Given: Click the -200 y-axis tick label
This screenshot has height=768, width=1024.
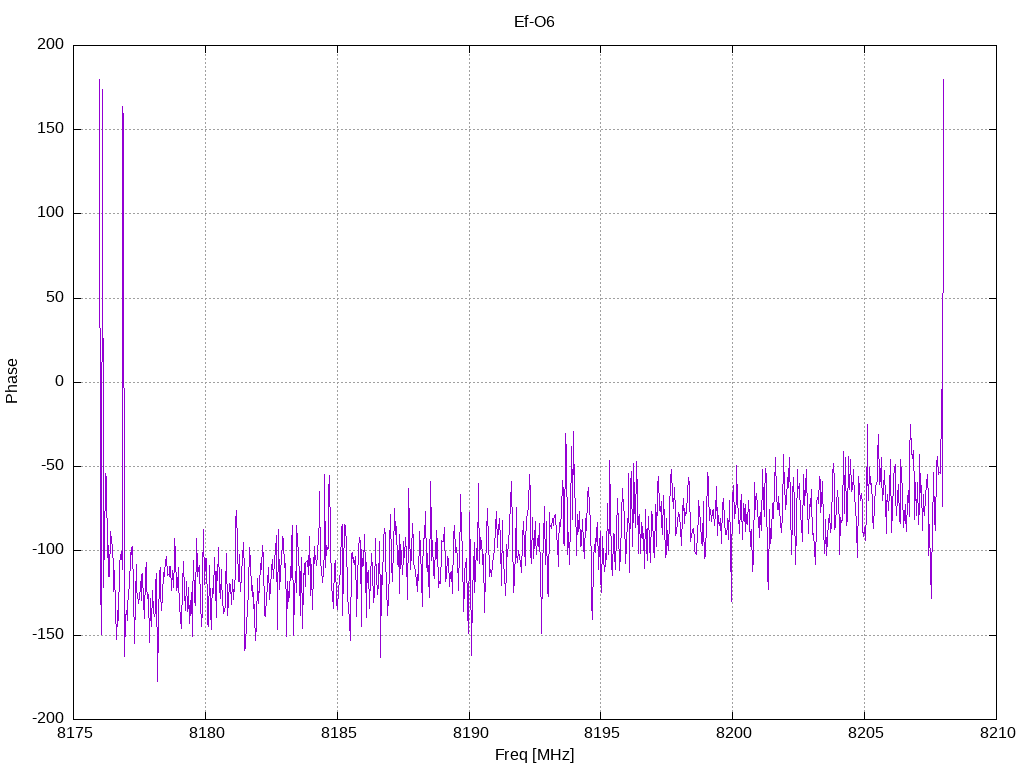Looking at the screenshot, I should coord(49,718).
